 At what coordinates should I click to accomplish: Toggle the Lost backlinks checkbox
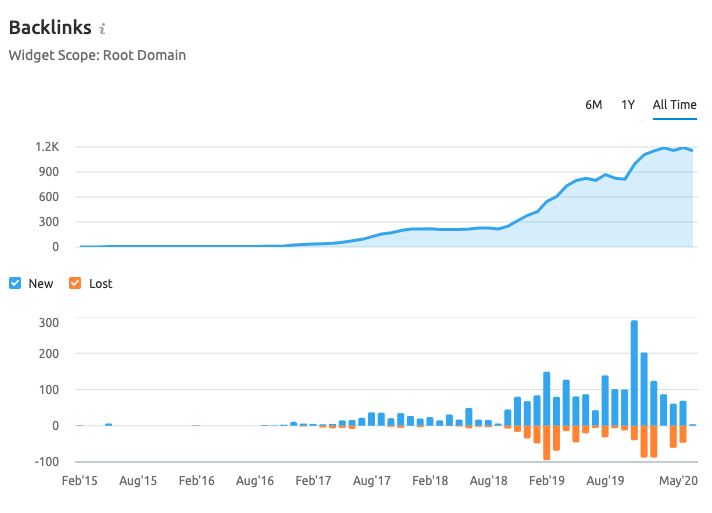coord(75,283)
